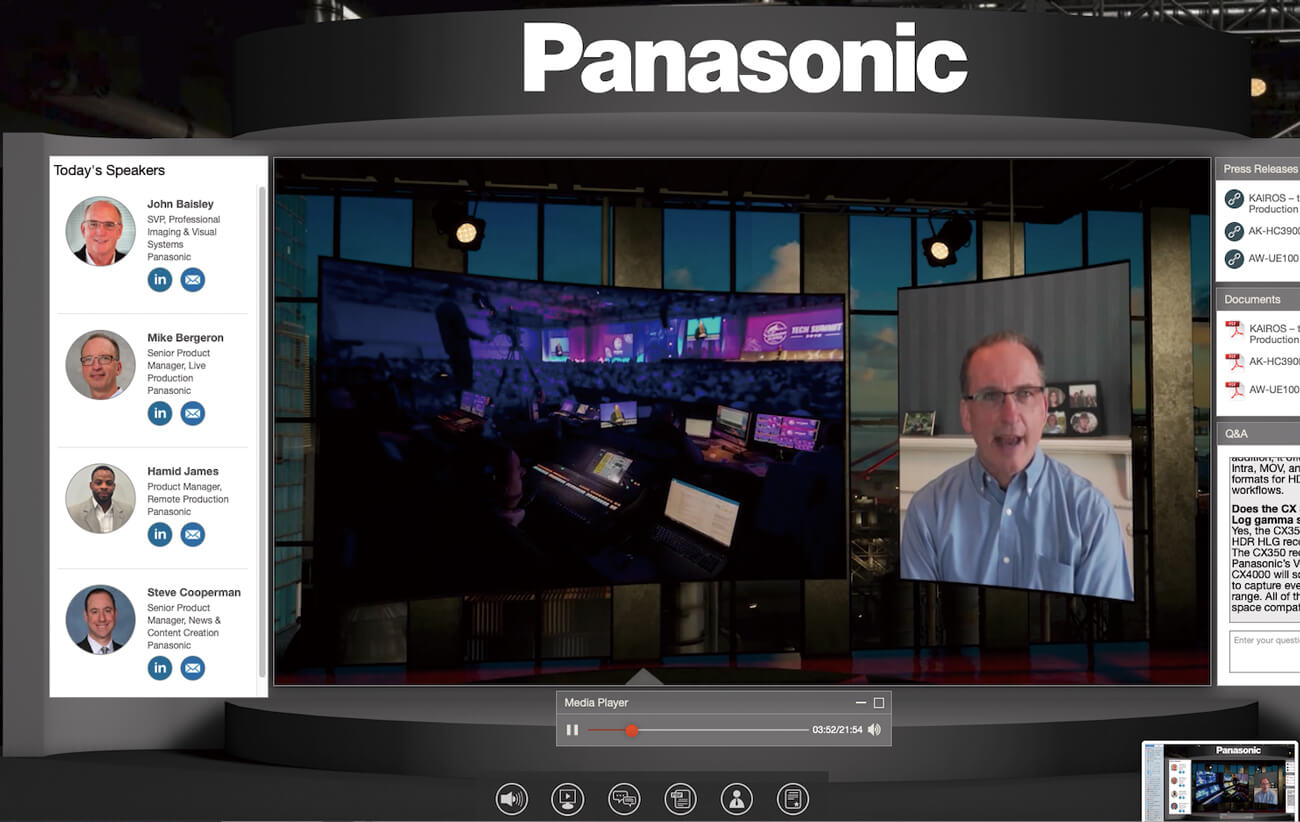
Task: Open Steve Cooperman's LinkedIn profile
Action: pos(160,668)
